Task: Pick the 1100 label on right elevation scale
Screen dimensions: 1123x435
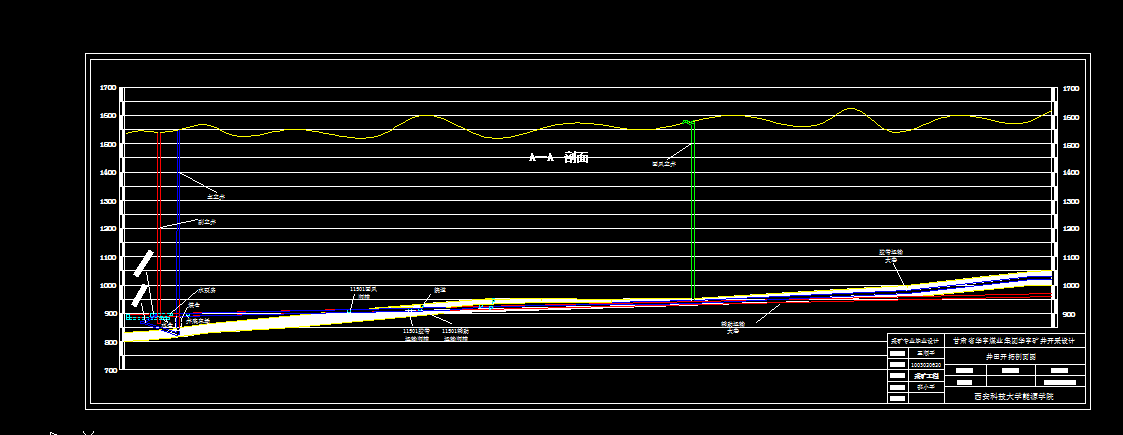Action: pos(1071,258)
